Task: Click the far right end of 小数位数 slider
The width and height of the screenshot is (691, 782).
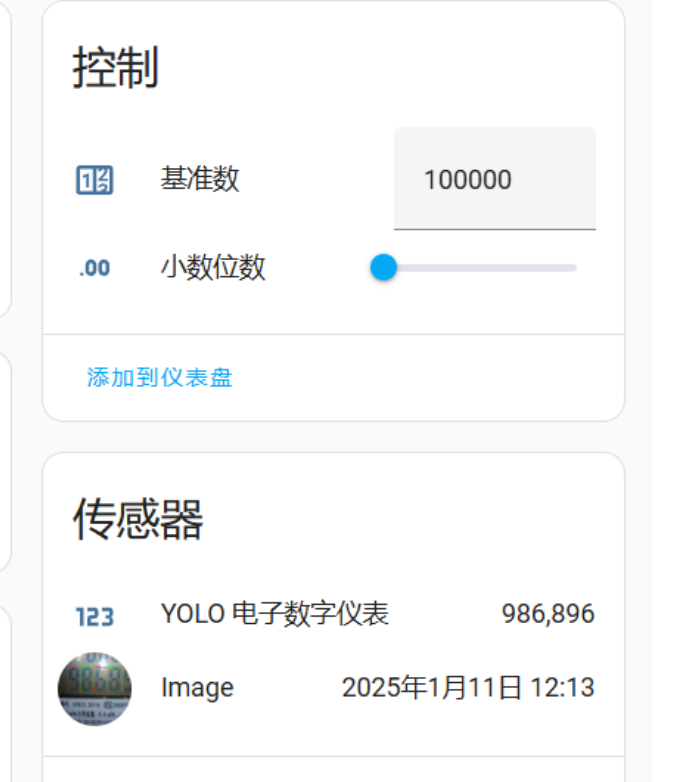Action: 574,268
